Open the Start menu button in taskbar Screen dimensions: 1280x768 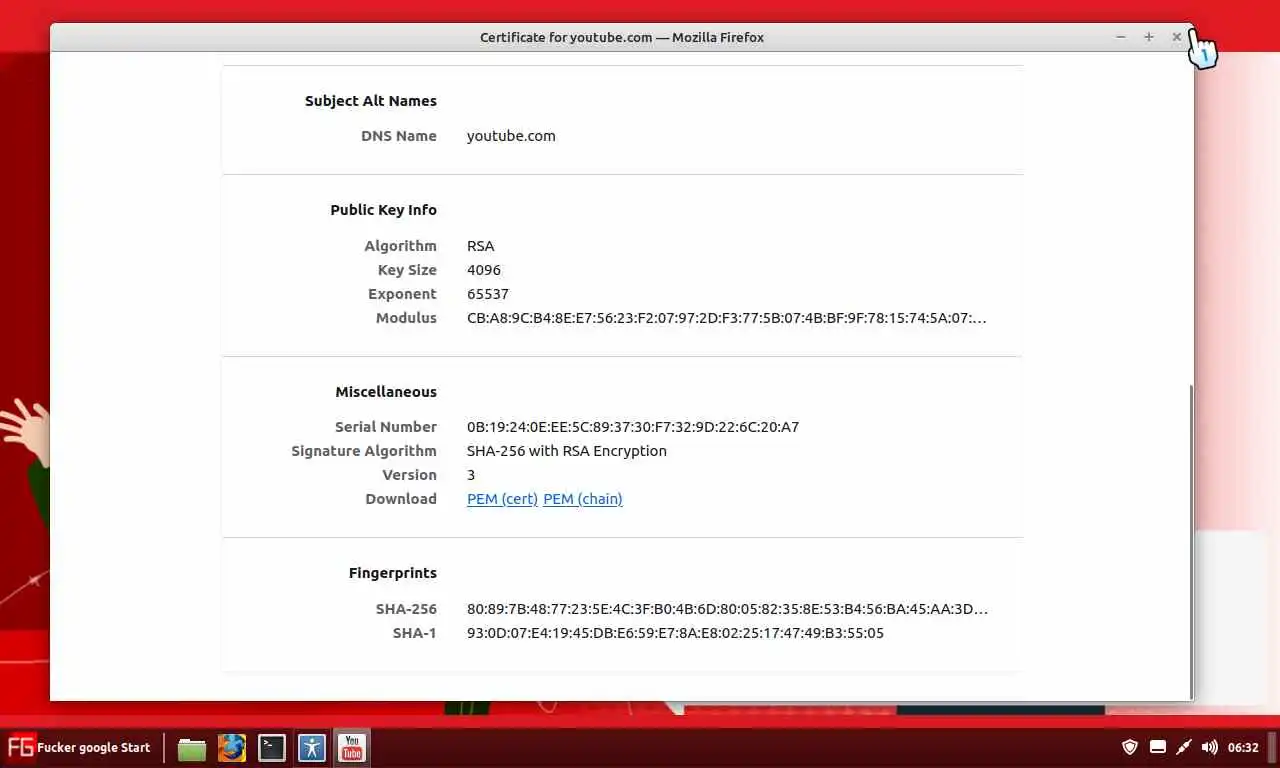click(x=80, y=747)
